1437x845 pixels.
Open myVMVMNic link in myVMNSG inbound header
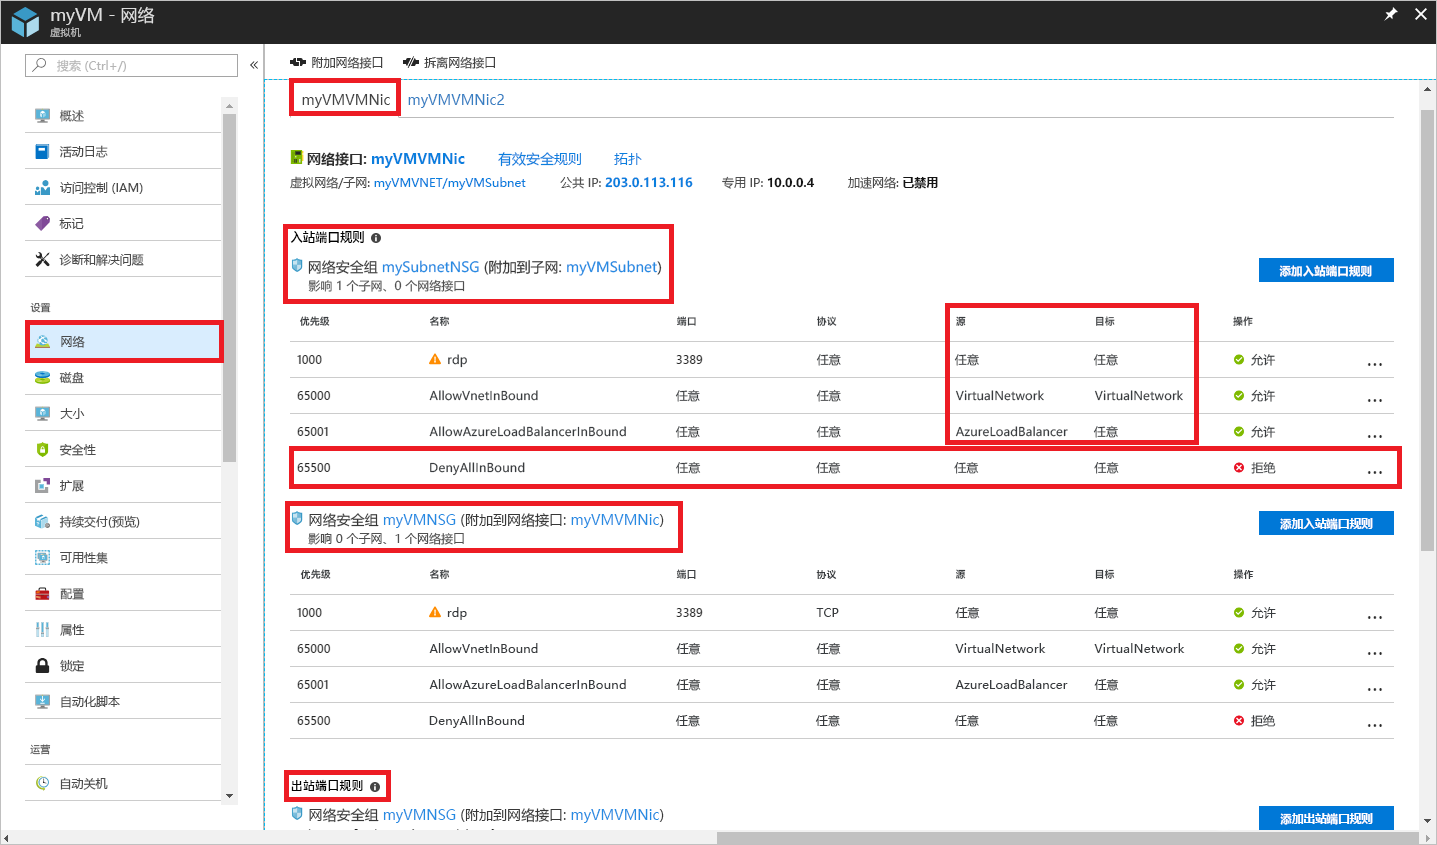[615, 520]
